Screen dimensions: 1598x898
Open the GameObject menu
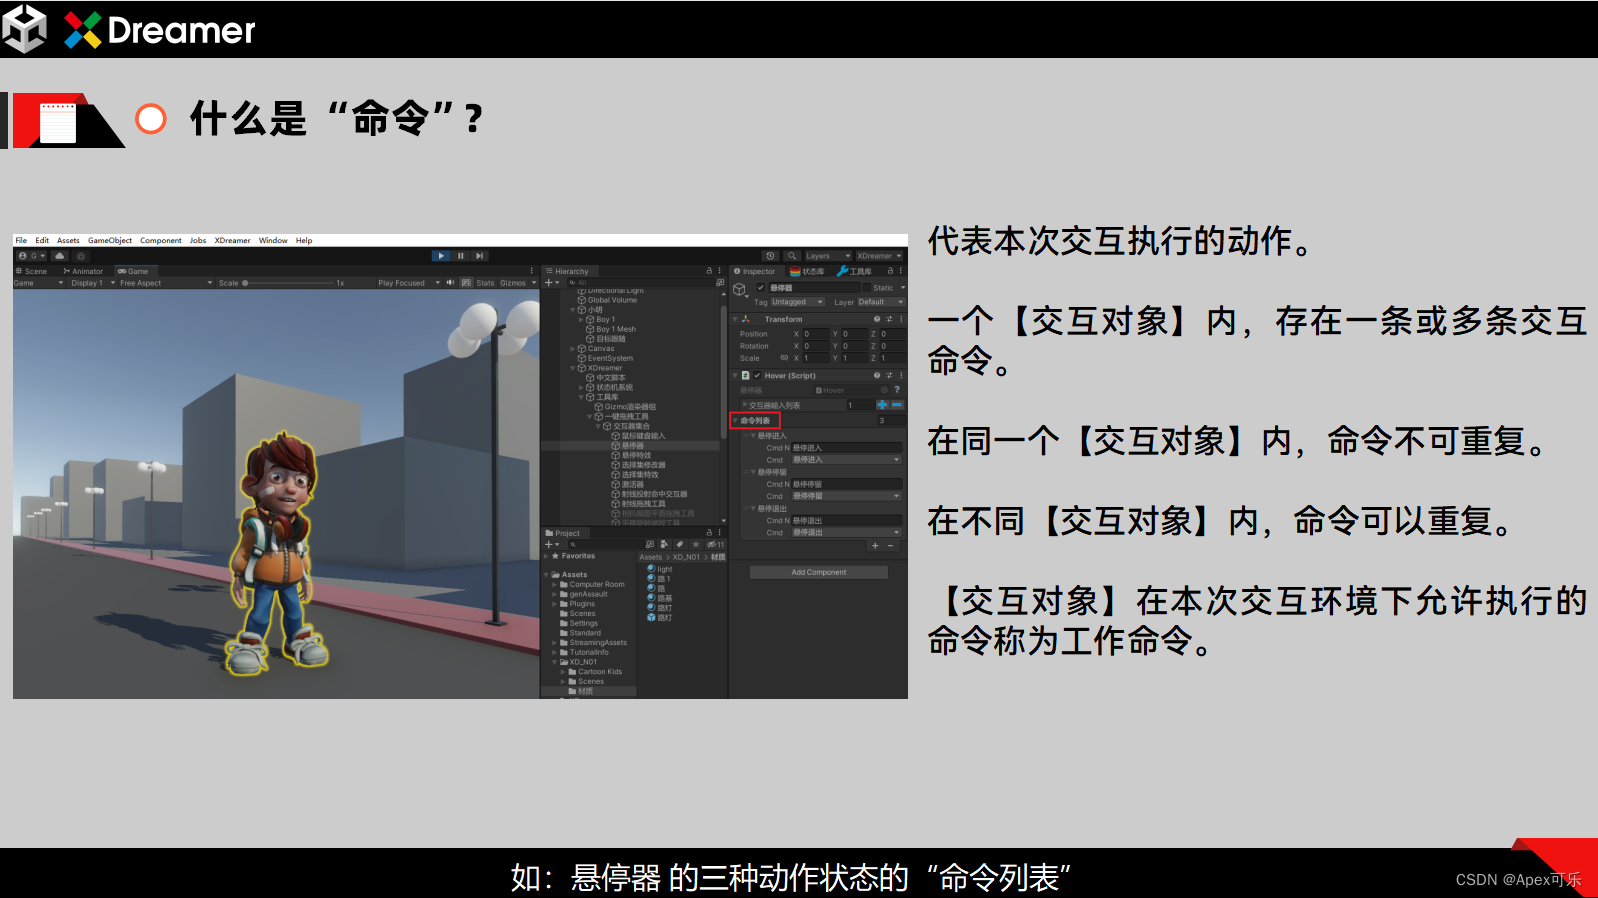point(110,241)
